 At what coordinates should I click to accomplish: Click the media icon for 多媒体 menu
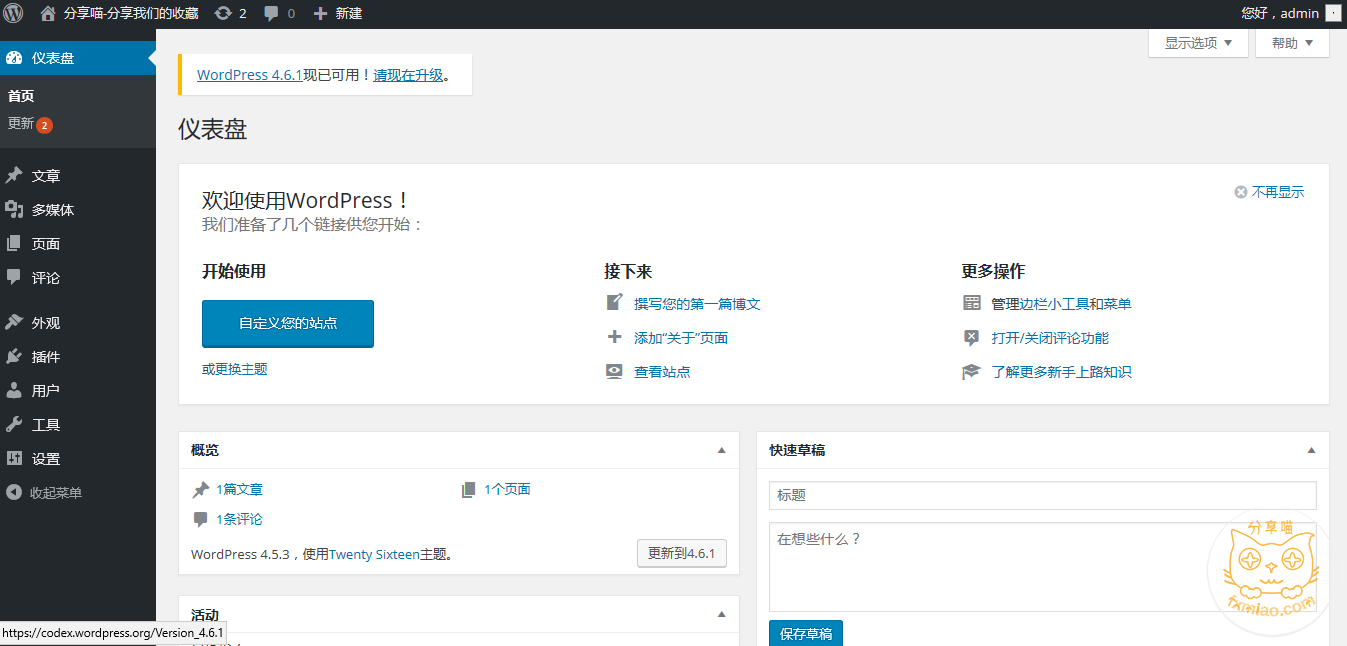(x=14, y=210)
